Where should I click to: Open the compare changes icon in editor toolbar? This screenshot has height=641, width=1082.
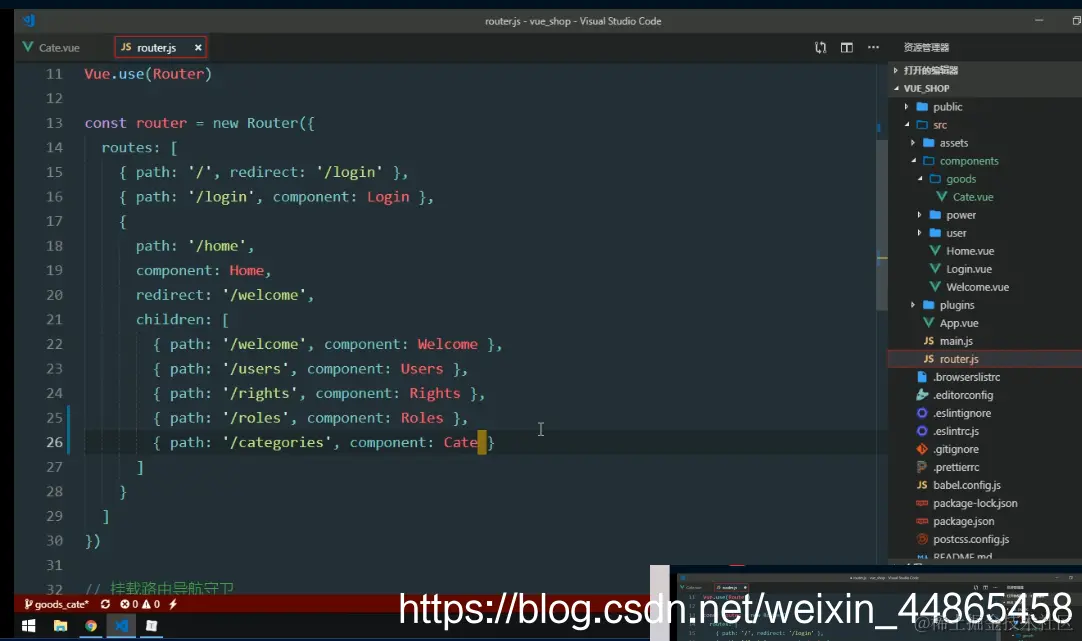click(x=820, y=48)
